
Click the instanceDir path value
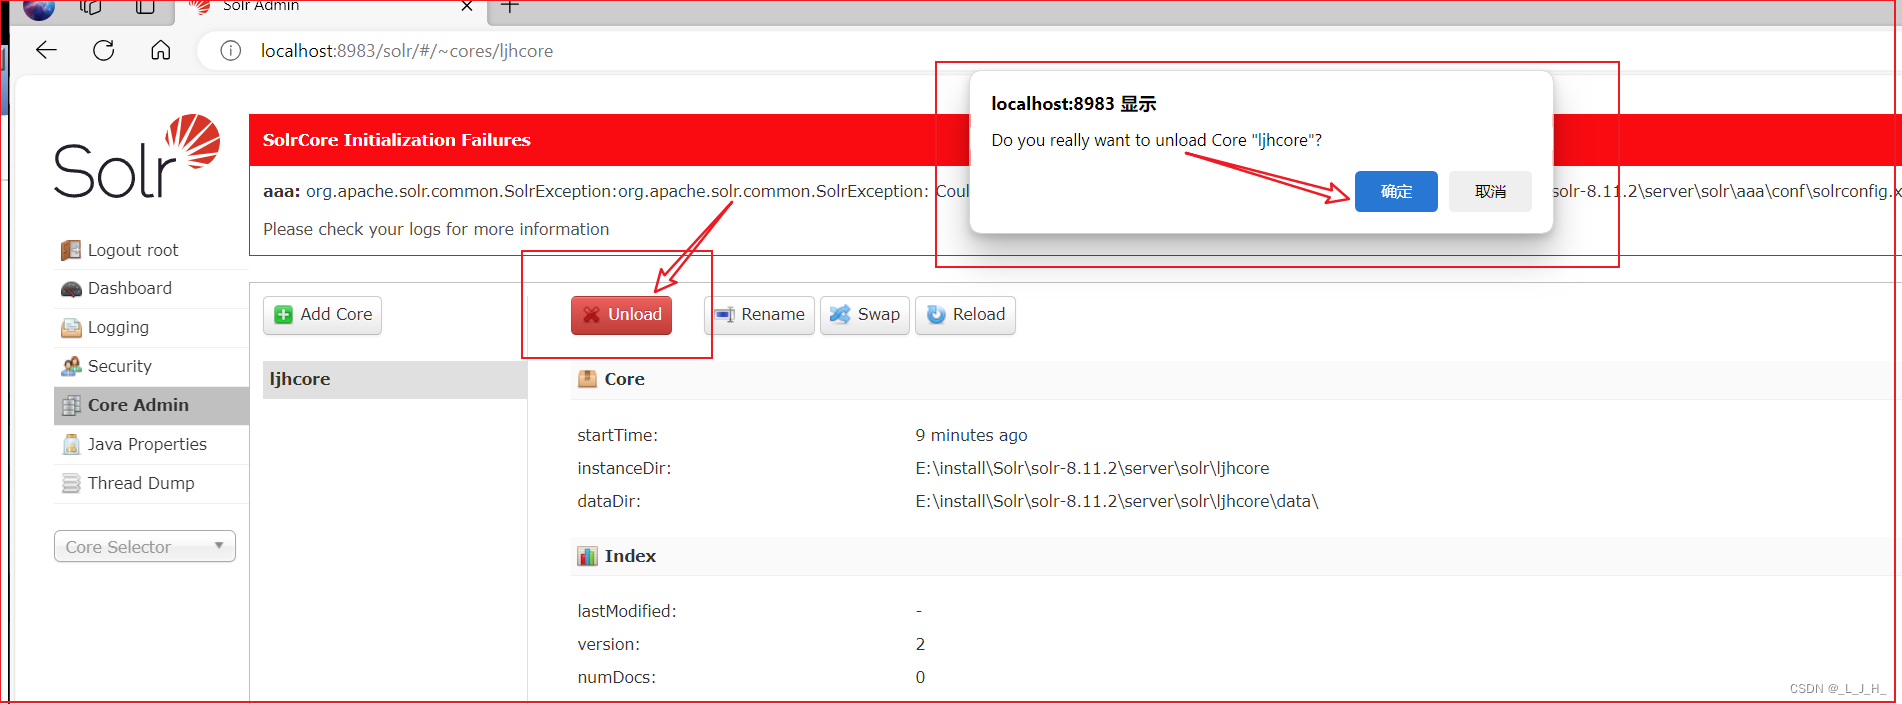coord(1092,468)
